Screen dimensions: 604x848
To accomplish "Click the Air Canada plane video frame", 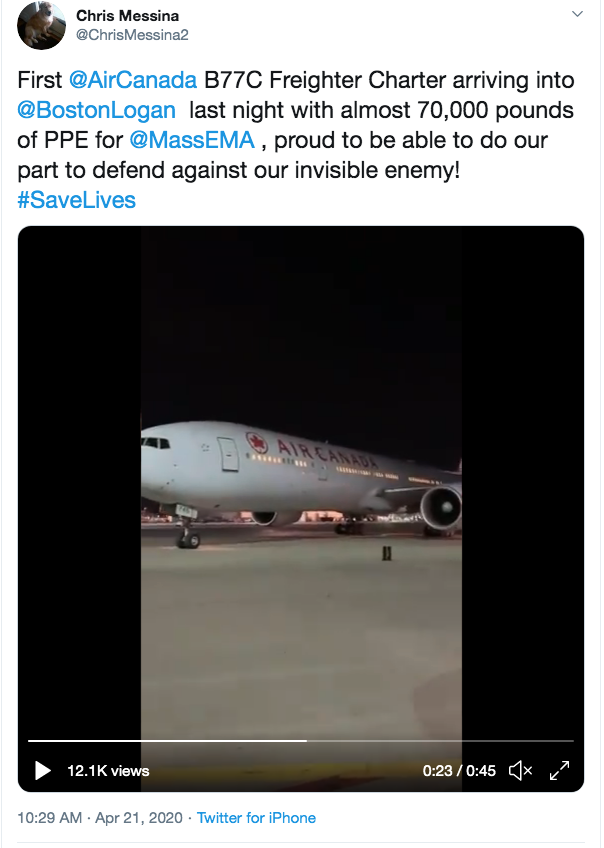I will coord(300,480).
